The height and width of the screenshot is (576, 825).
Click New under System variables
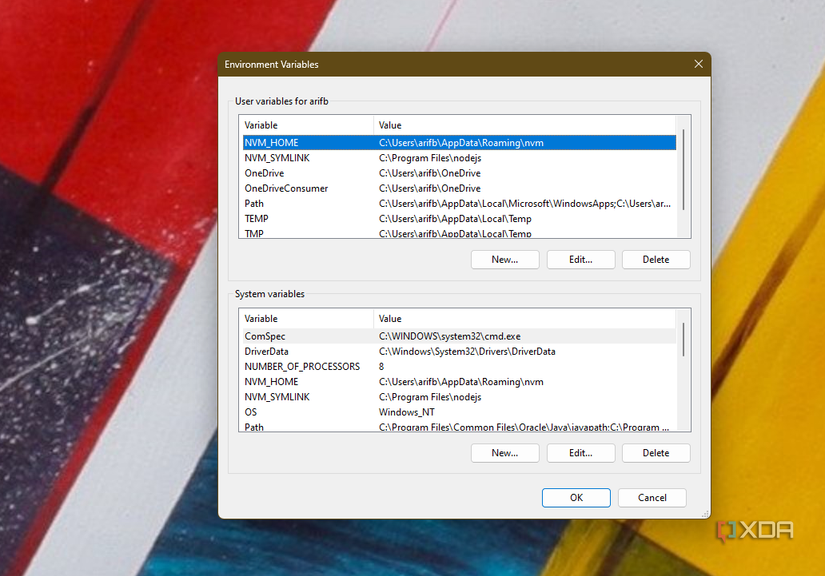tap(505, 453)
